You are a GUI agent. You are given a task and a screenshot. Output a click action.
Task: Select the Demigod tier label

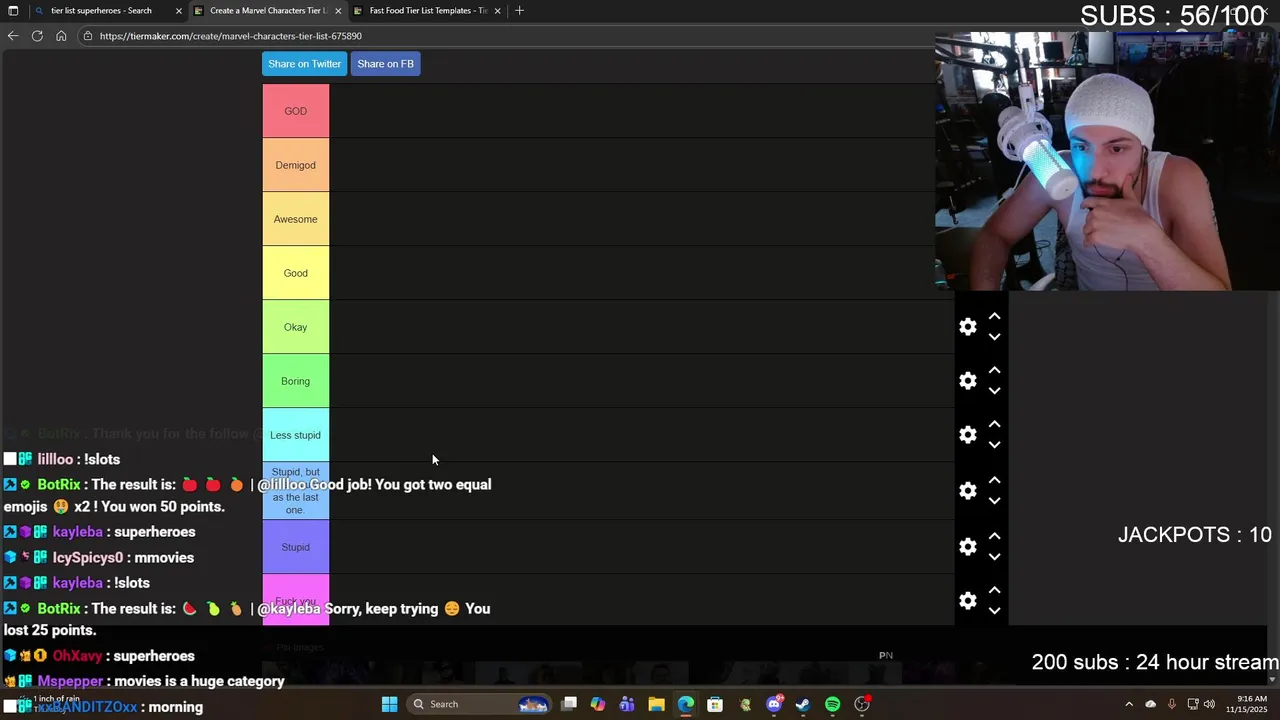click(295, 165)
